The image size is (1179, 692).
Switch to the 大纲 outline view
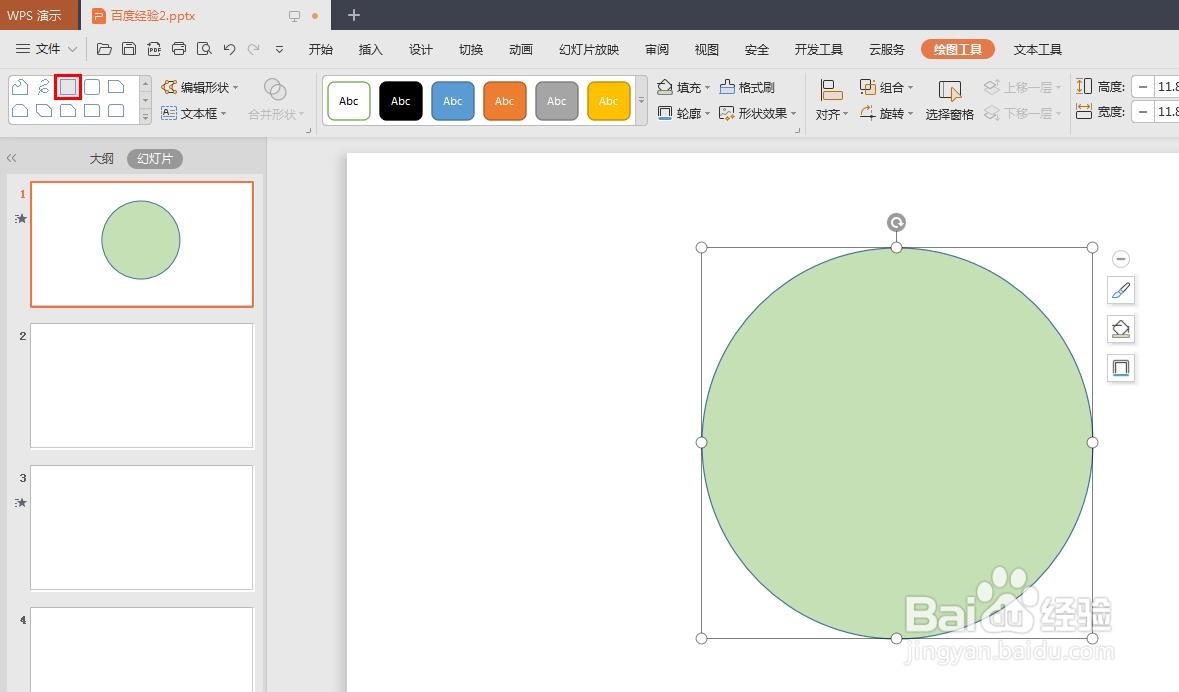click(x=102, y=159)
